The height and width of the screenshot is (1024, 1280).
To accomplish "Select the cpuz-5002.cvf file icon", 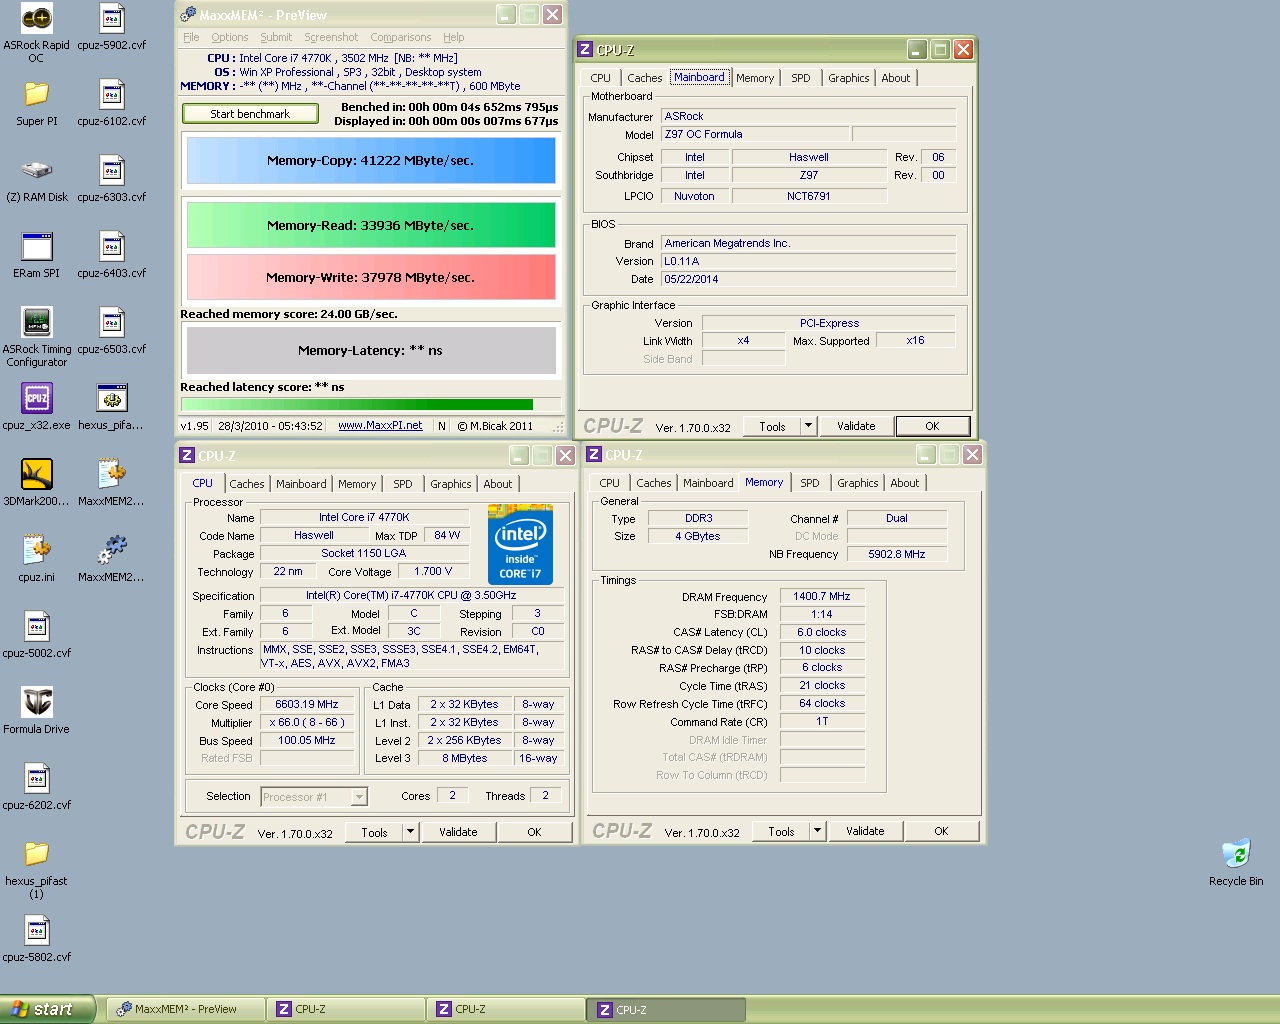I will [x=37, y=626].
